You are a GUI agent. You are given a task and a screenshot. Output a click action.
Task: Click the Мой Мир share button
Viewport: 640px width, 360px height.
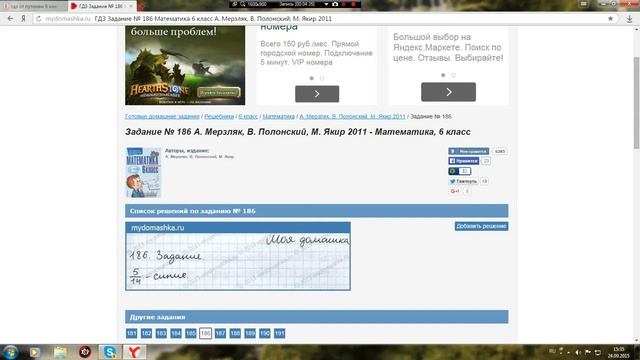[x=460, y=171]
